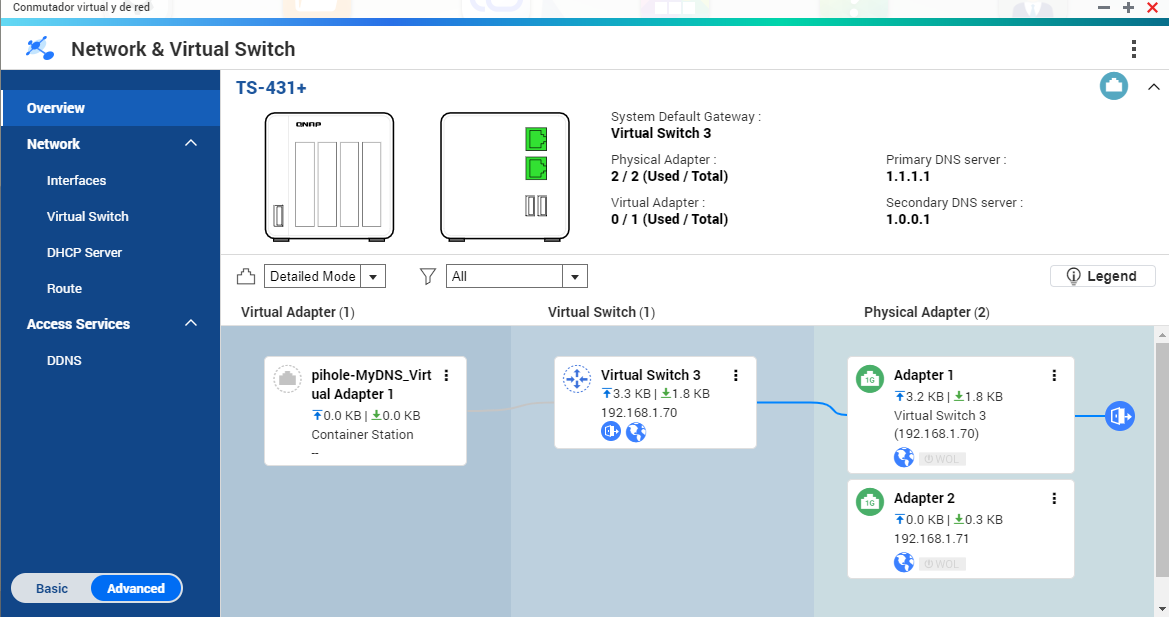Open the three-dot menu in title bar
Image resolution: width=1169 pixels, height=617 pixels.
click(x=1133, y=49)
